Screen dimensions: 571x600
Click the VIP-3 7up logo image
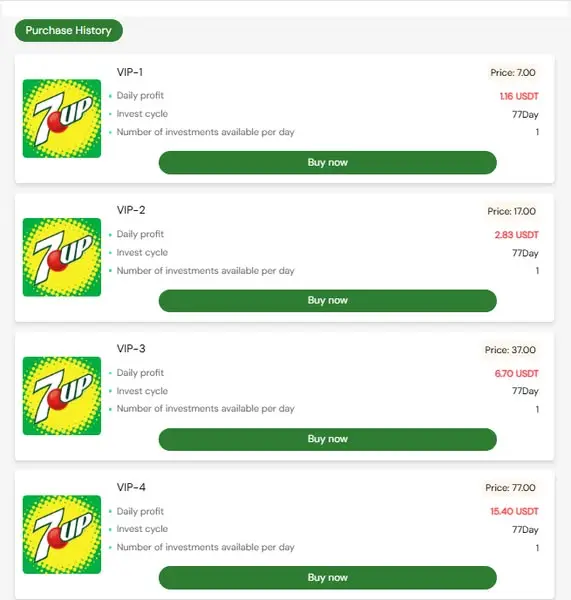click(62, 396)
